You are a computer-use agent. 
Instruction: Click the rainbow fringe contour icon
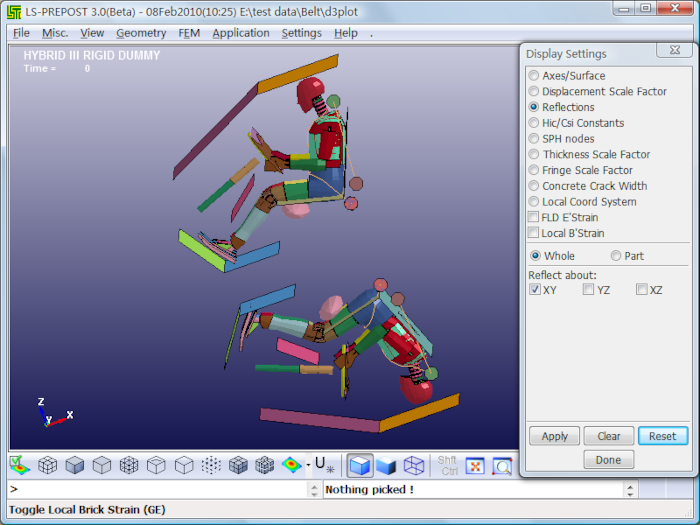[291, 465]
